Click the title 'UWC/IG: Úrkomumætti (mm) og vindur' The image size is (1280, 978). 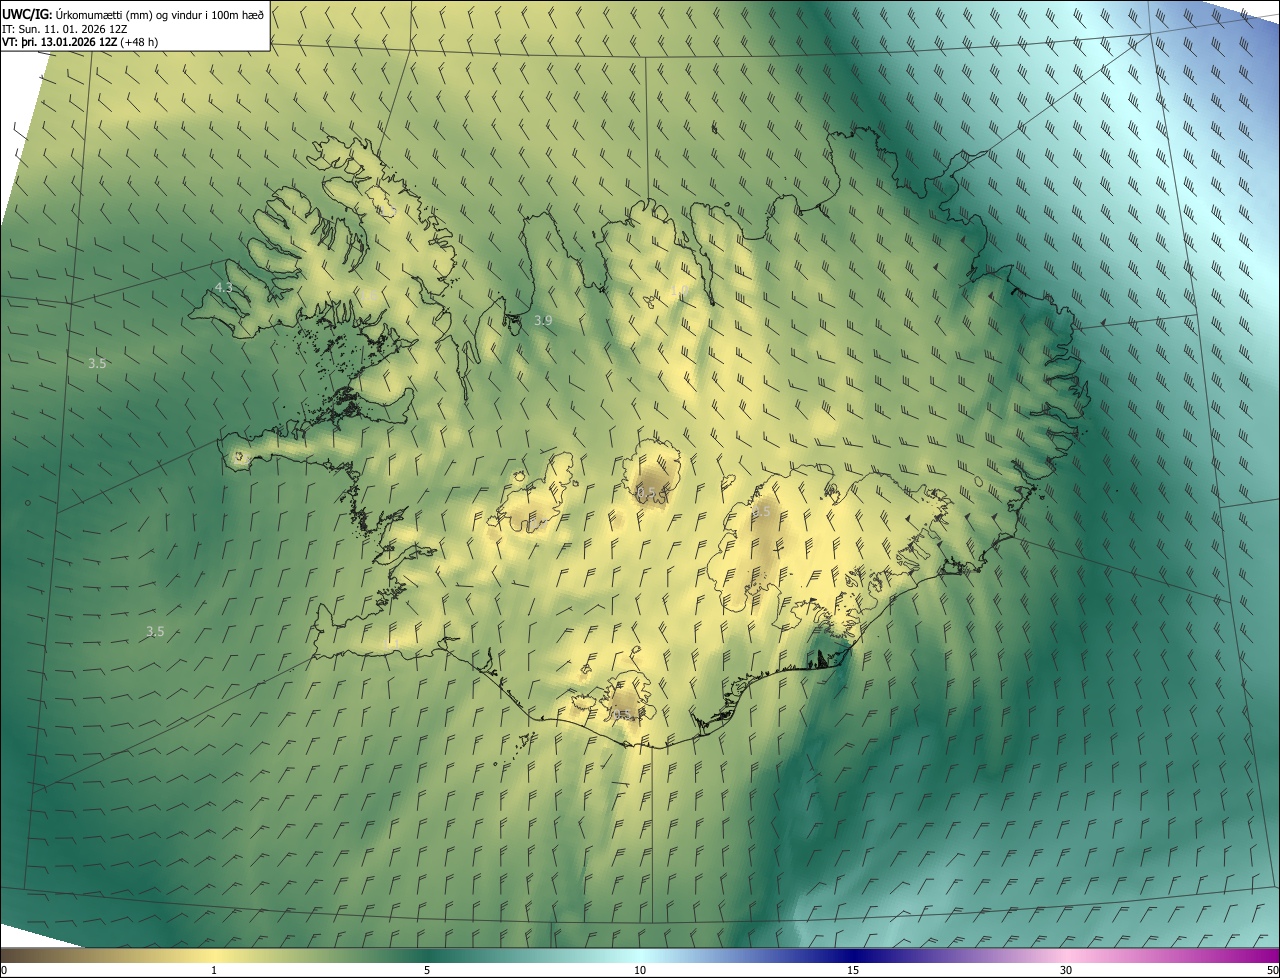point(133,13)
